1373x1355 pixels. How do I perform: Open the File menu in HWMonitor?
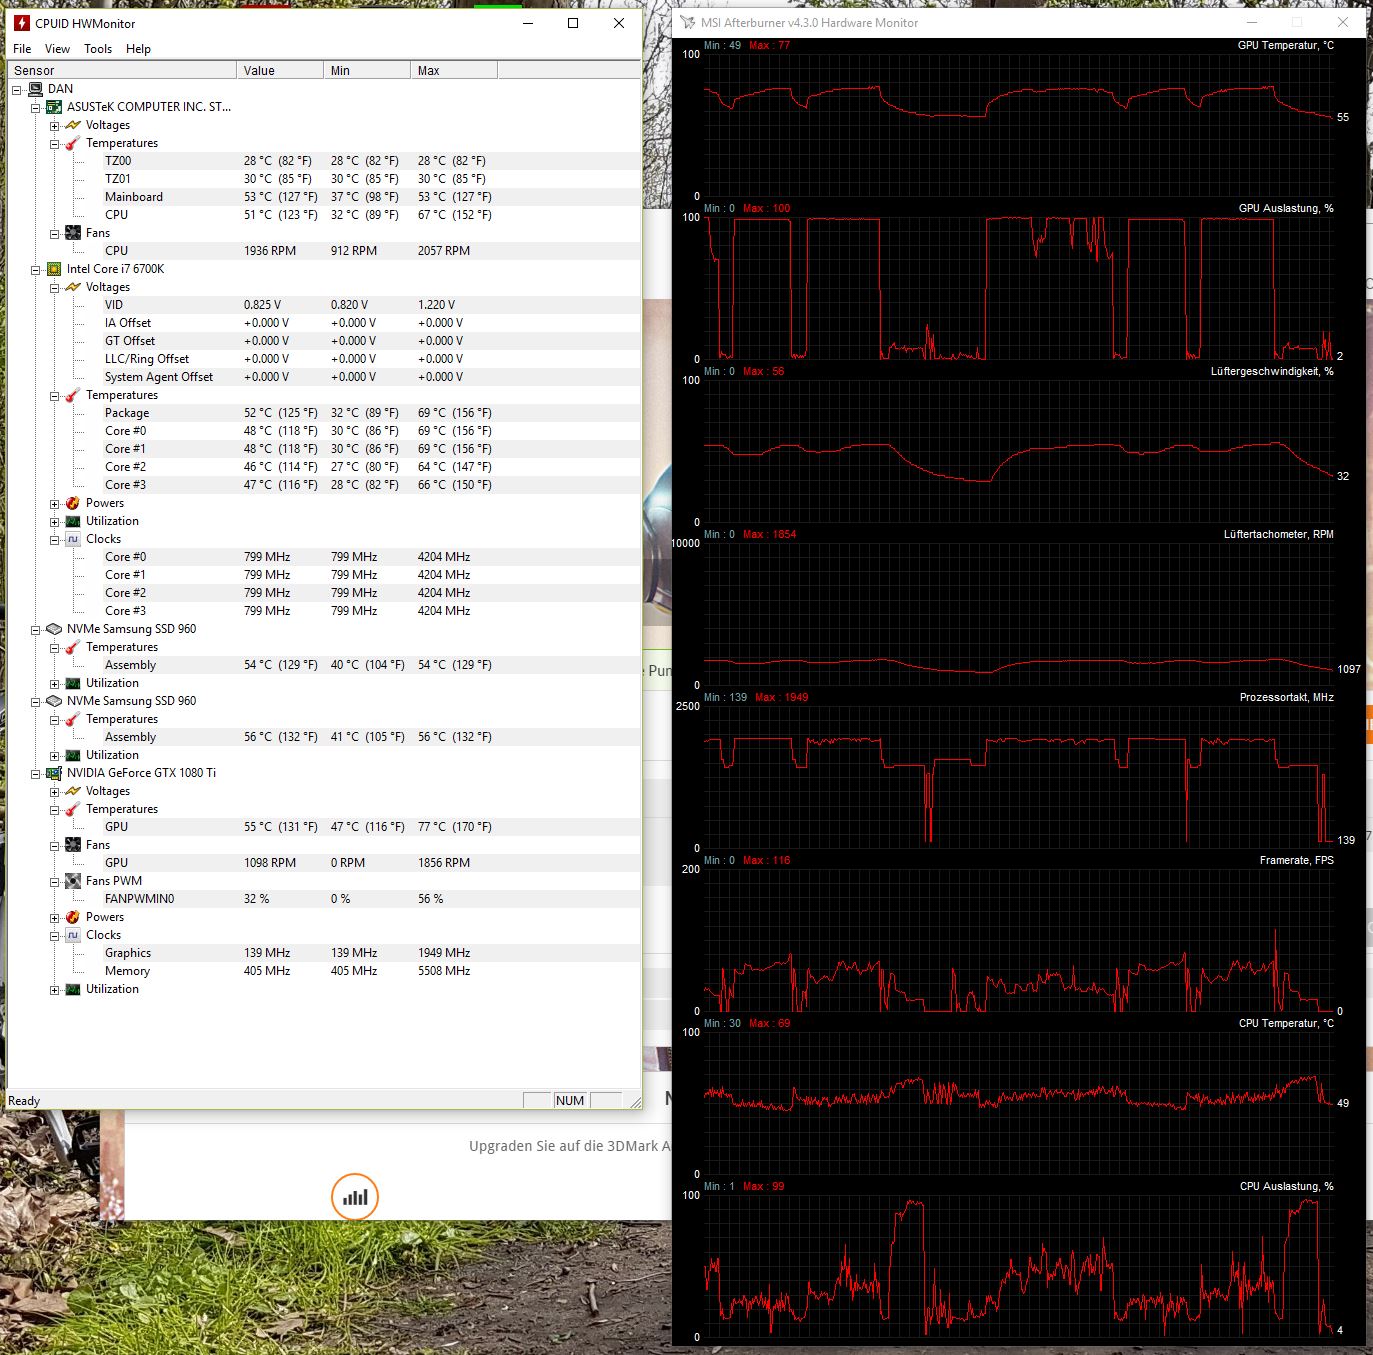tap(22, 49)
